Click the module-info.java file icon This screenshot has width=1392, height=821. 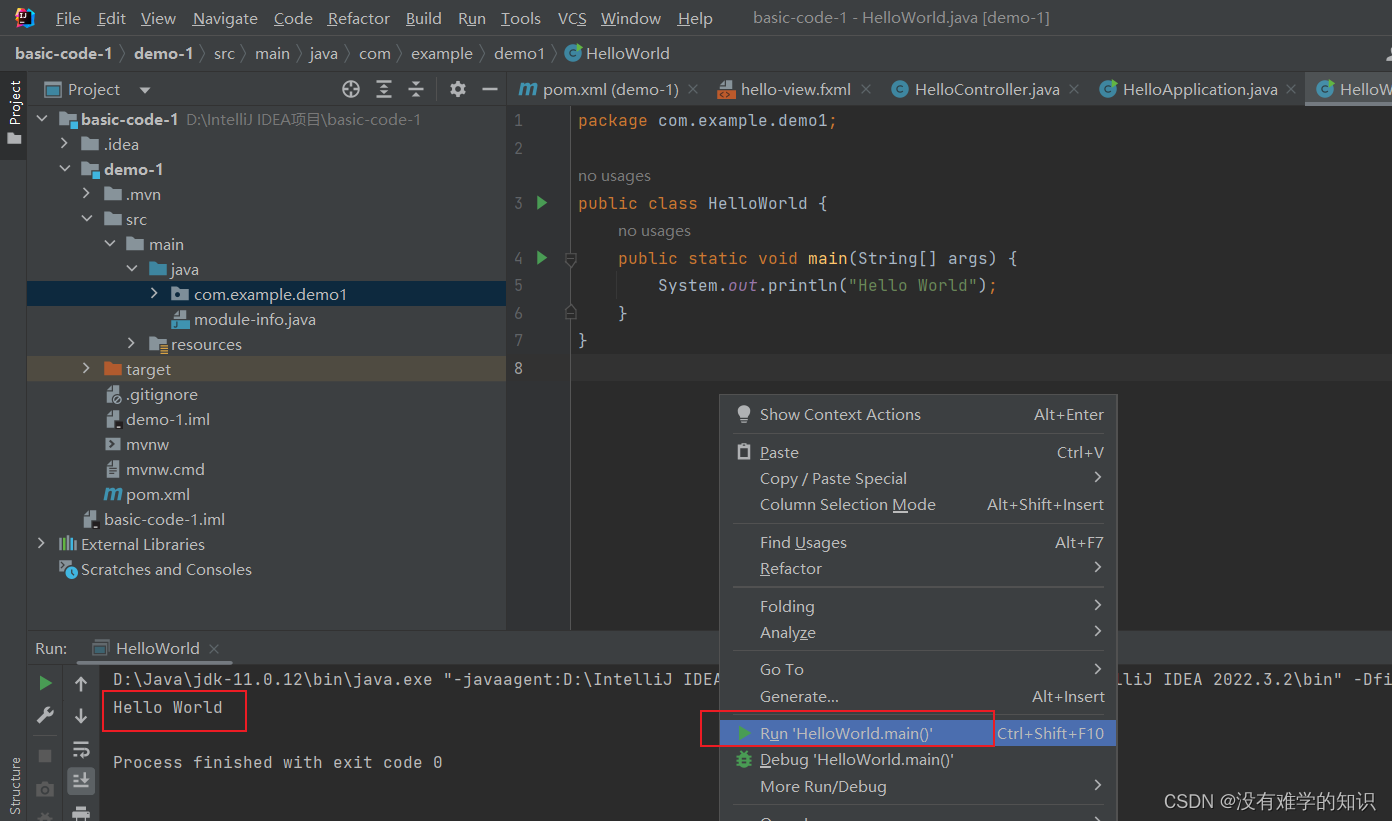(181, 319)
